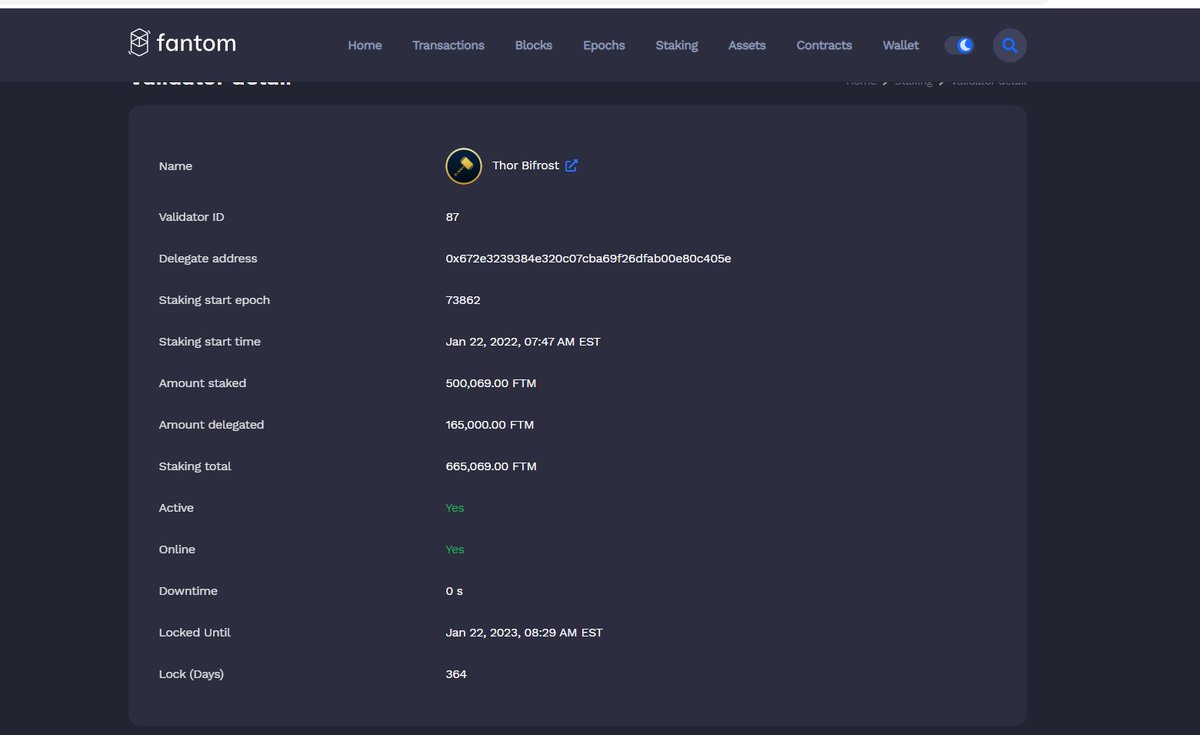Select the delegate address text
Screen dimensions: 1200x735
(x=588, y=258)
